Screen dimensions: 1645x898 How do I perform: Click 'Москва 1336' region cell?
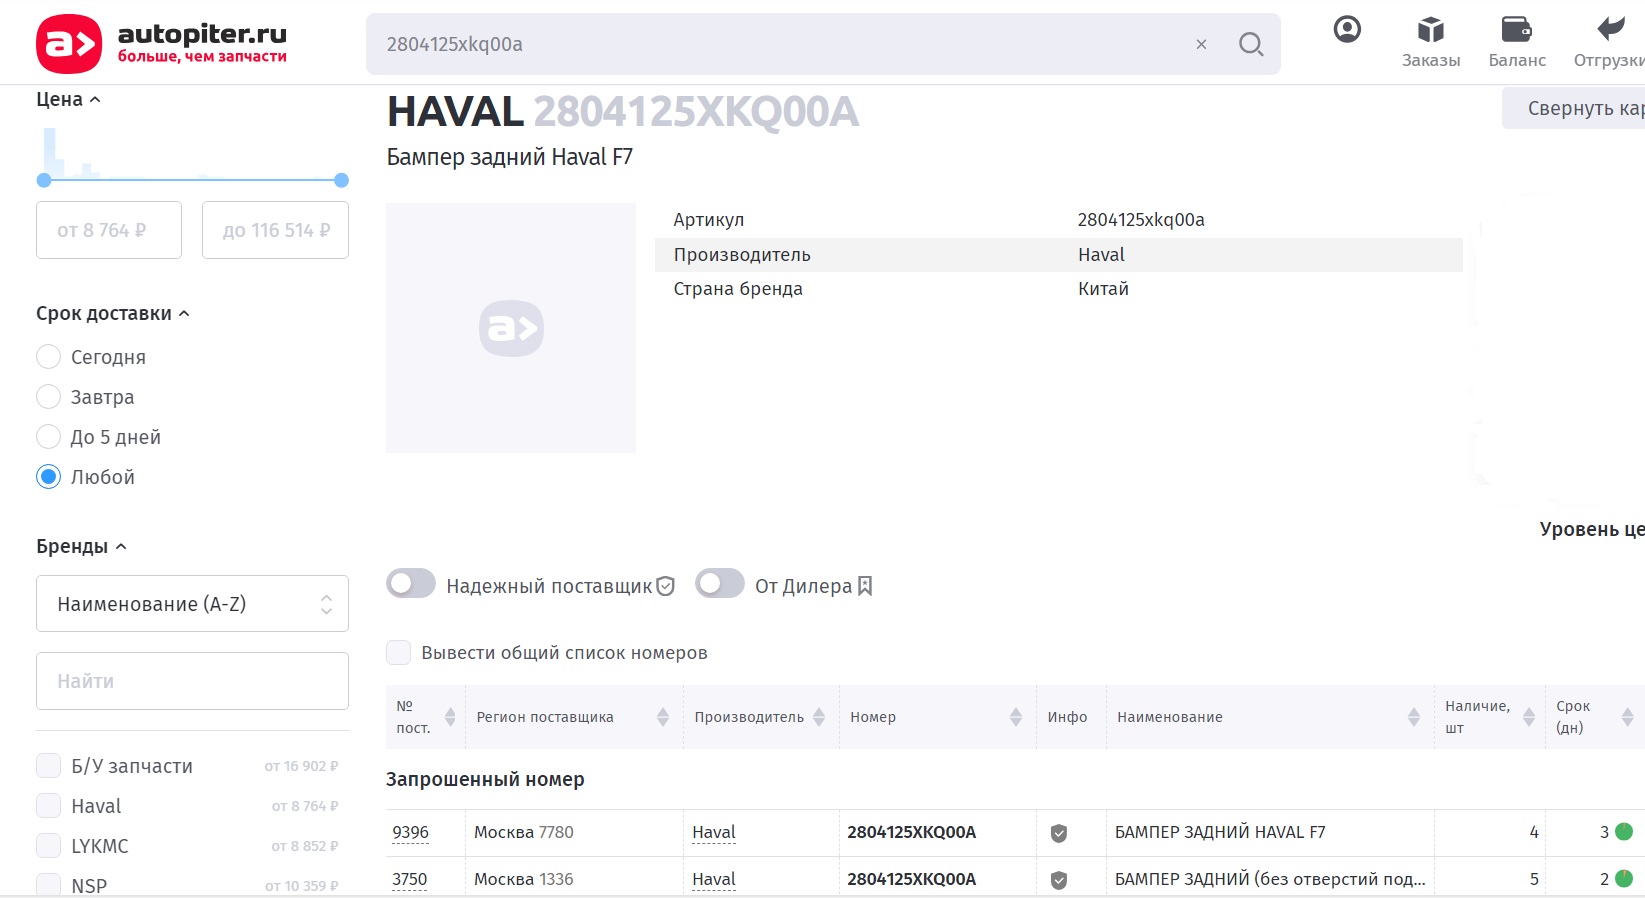click(524, 879)
